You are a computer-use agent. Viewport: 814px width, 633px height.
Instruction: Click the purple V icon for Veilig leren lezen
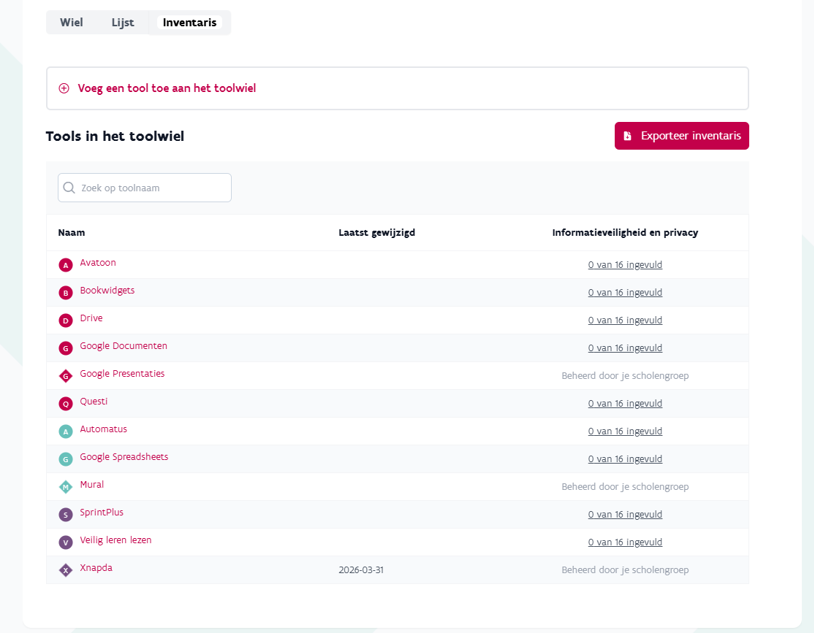tap(65, 543)
